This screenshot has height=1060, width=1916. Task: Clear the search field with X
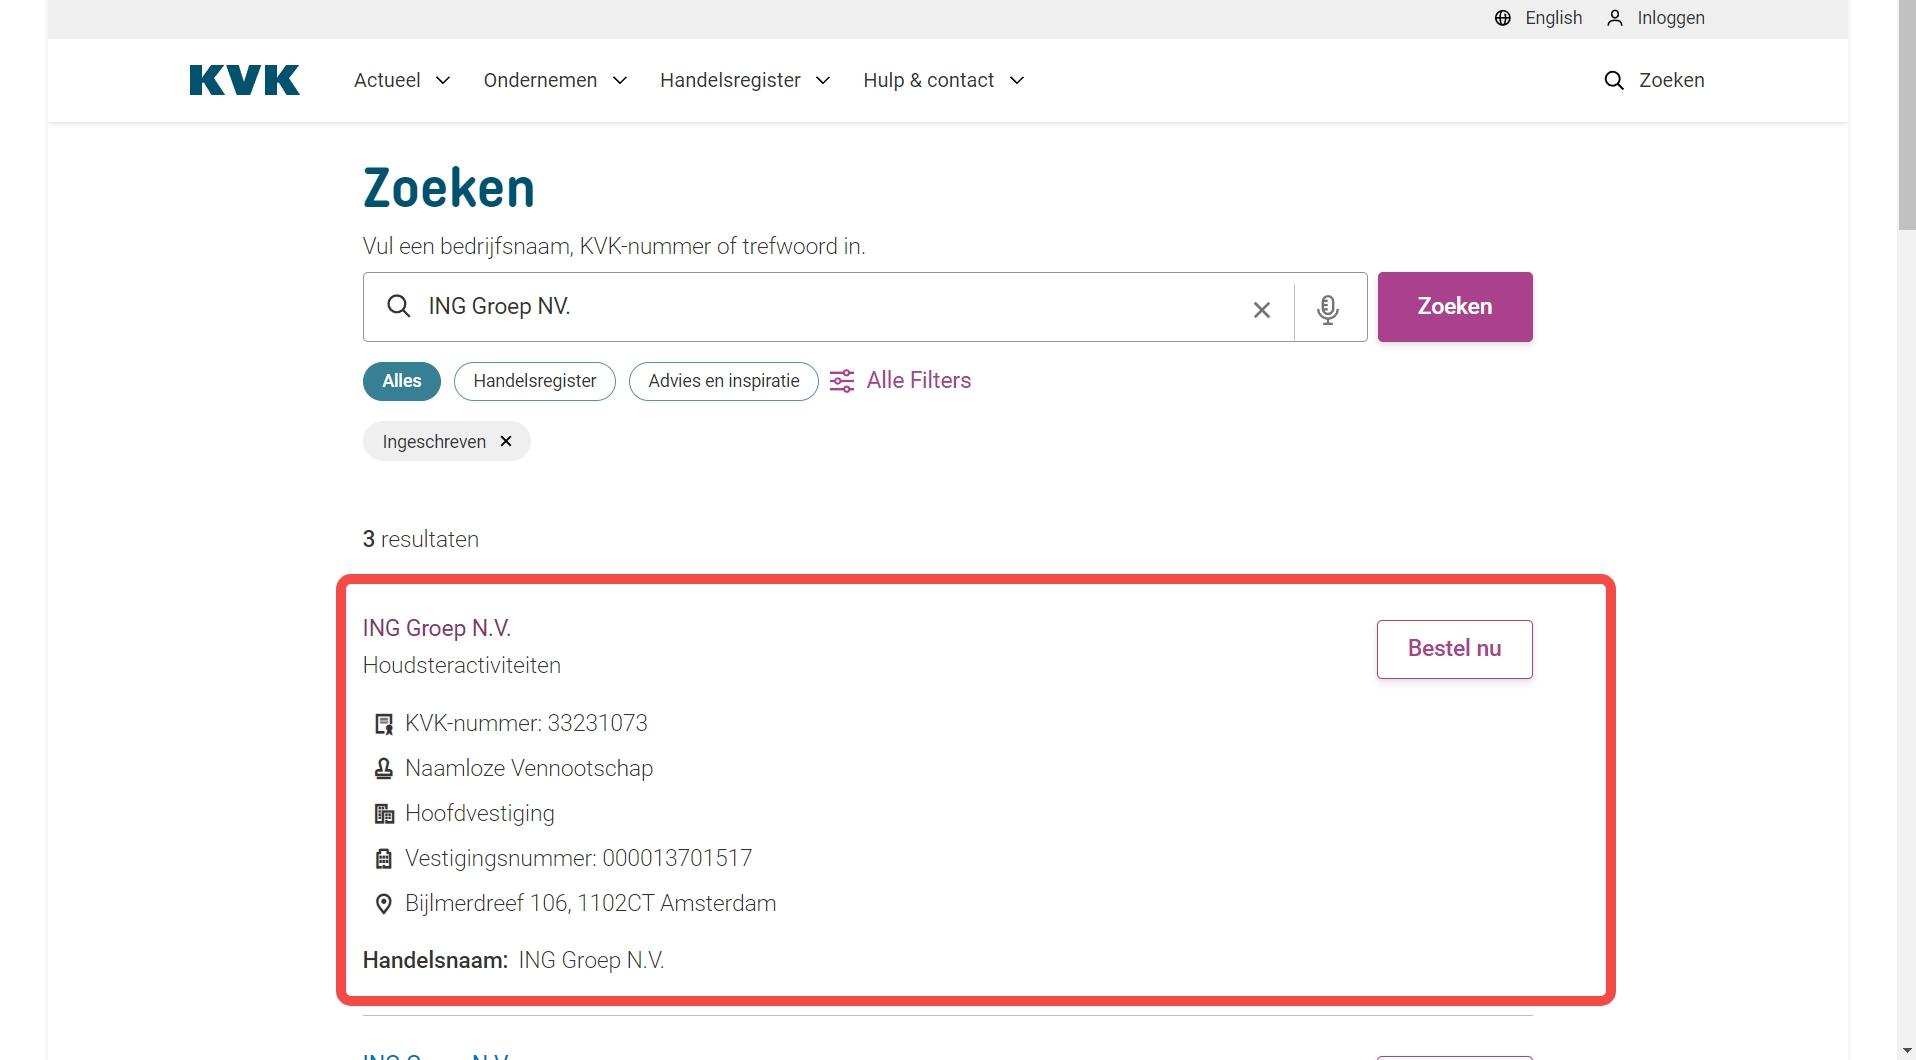coord(1262,310)
